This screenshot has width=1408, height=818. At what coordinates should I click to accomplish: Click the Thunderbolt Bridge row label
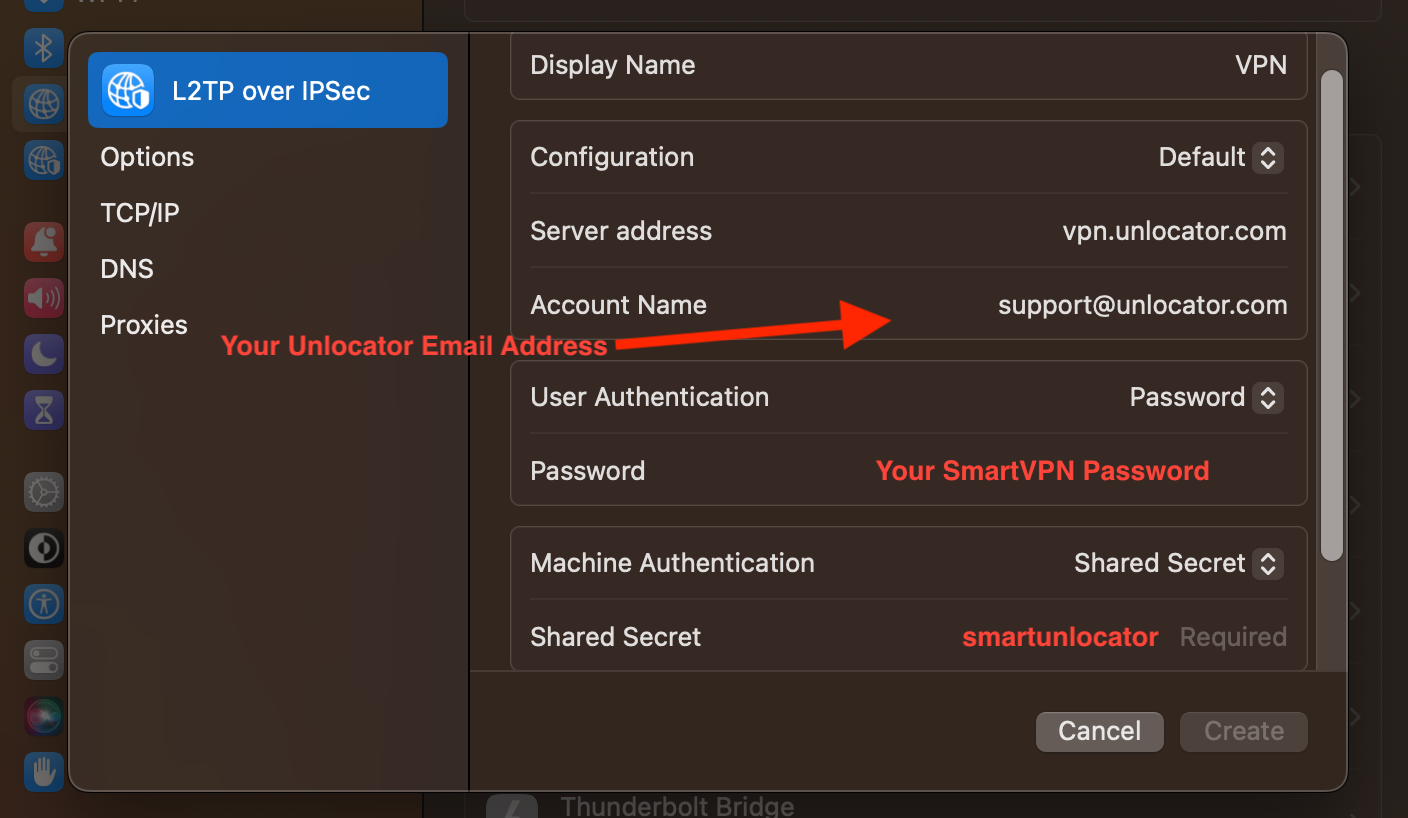tap(678, 806)
